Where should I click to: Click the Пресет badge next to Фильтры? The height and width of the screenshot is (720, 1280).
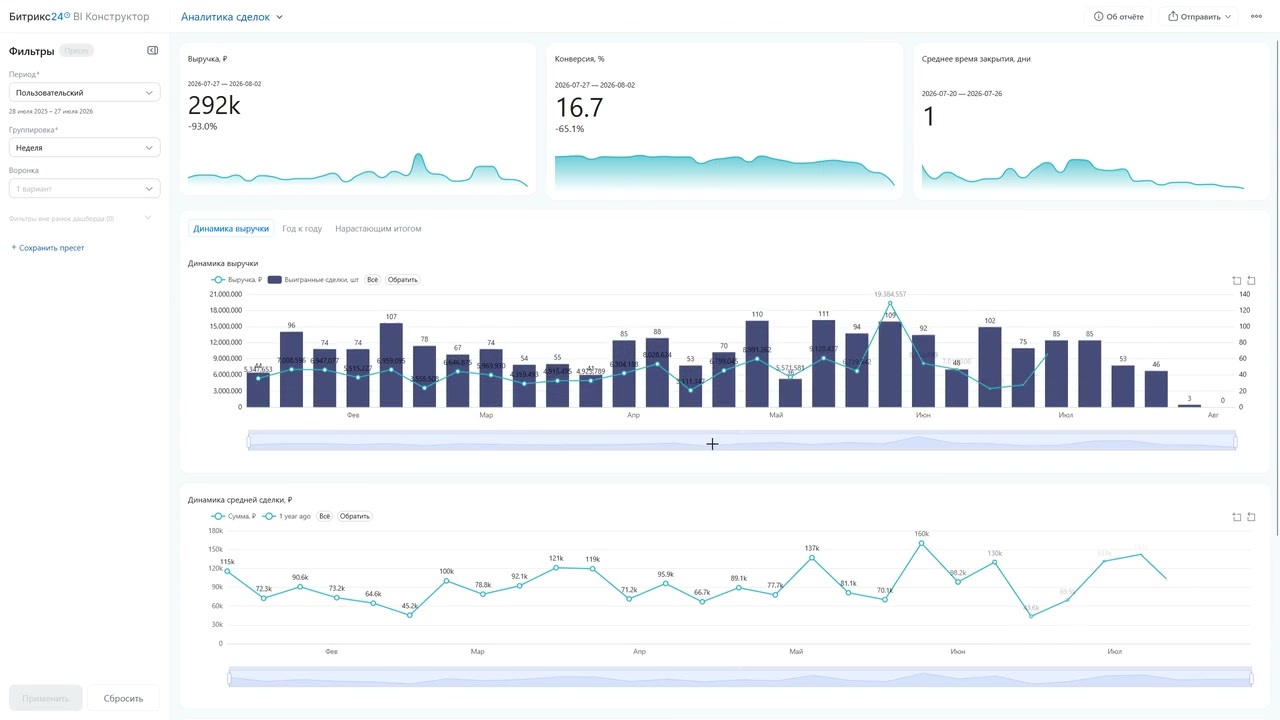76,50
